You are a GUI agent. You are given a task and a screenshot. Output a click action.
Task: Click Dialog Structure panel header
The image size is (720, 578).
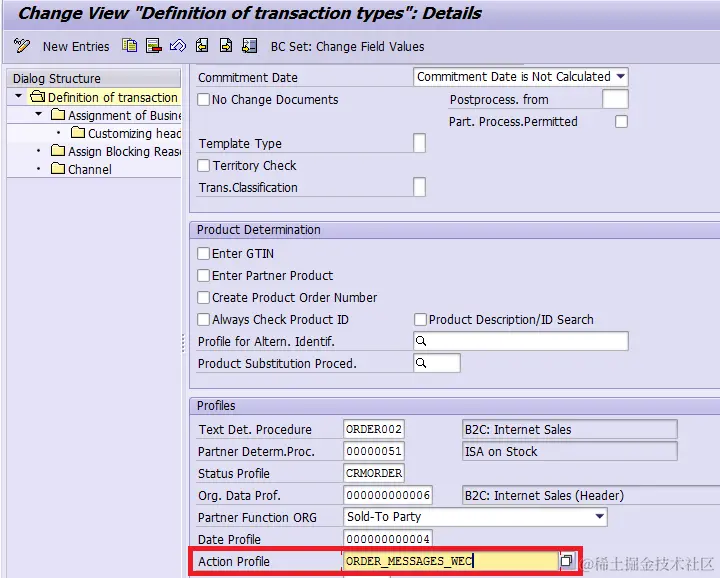click(x=94, y=78)
